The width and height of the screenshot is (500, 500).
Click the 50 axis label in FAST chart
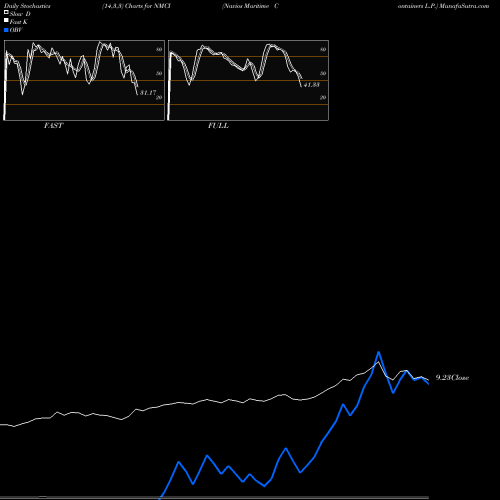coord(159,73)
